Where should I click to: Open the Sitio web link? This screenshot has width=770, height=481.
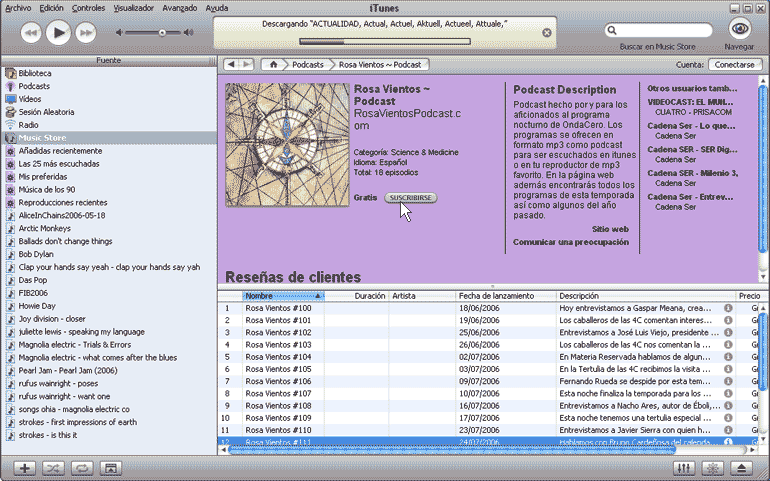click(610, 229)
